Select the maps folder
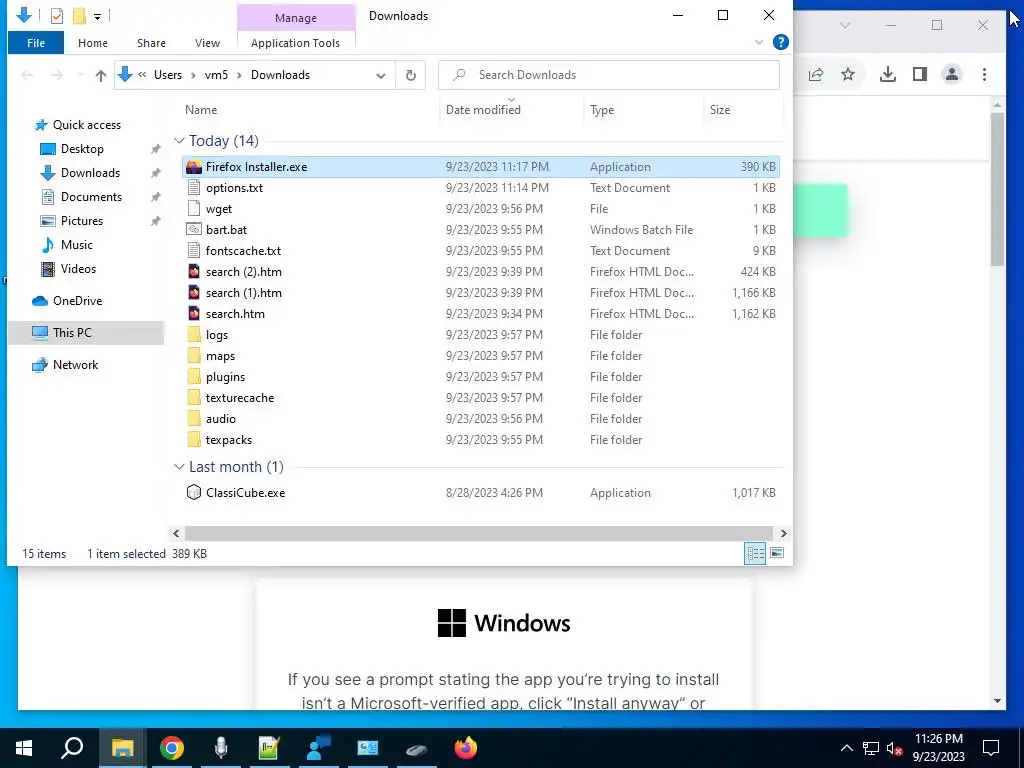1024x768 pixels. coord(220,356)
